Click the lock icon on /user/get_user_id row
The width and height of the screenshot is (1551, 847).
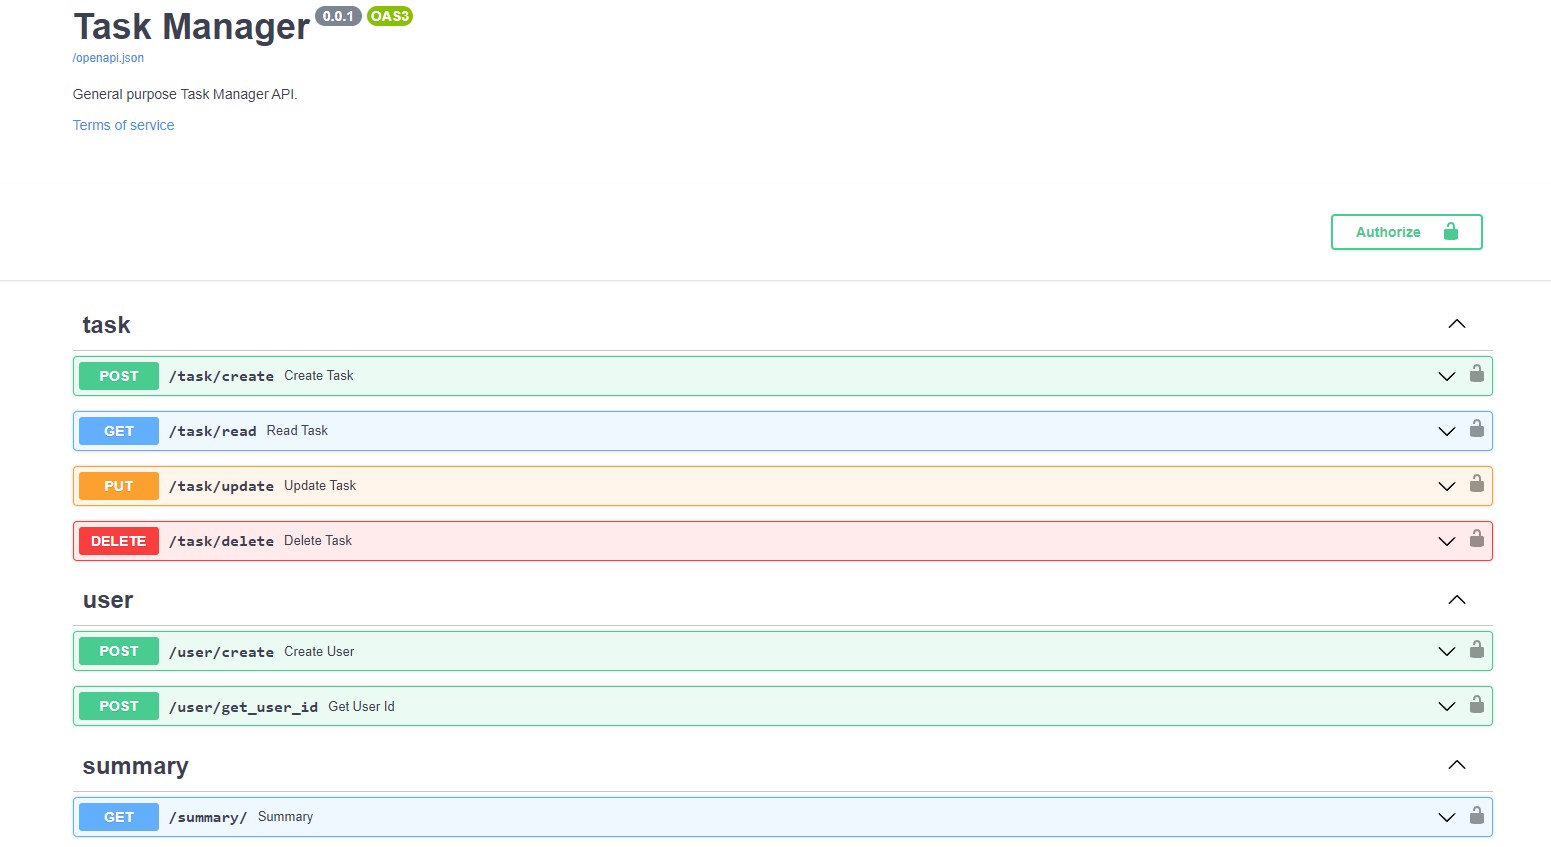click(1476, 705)
